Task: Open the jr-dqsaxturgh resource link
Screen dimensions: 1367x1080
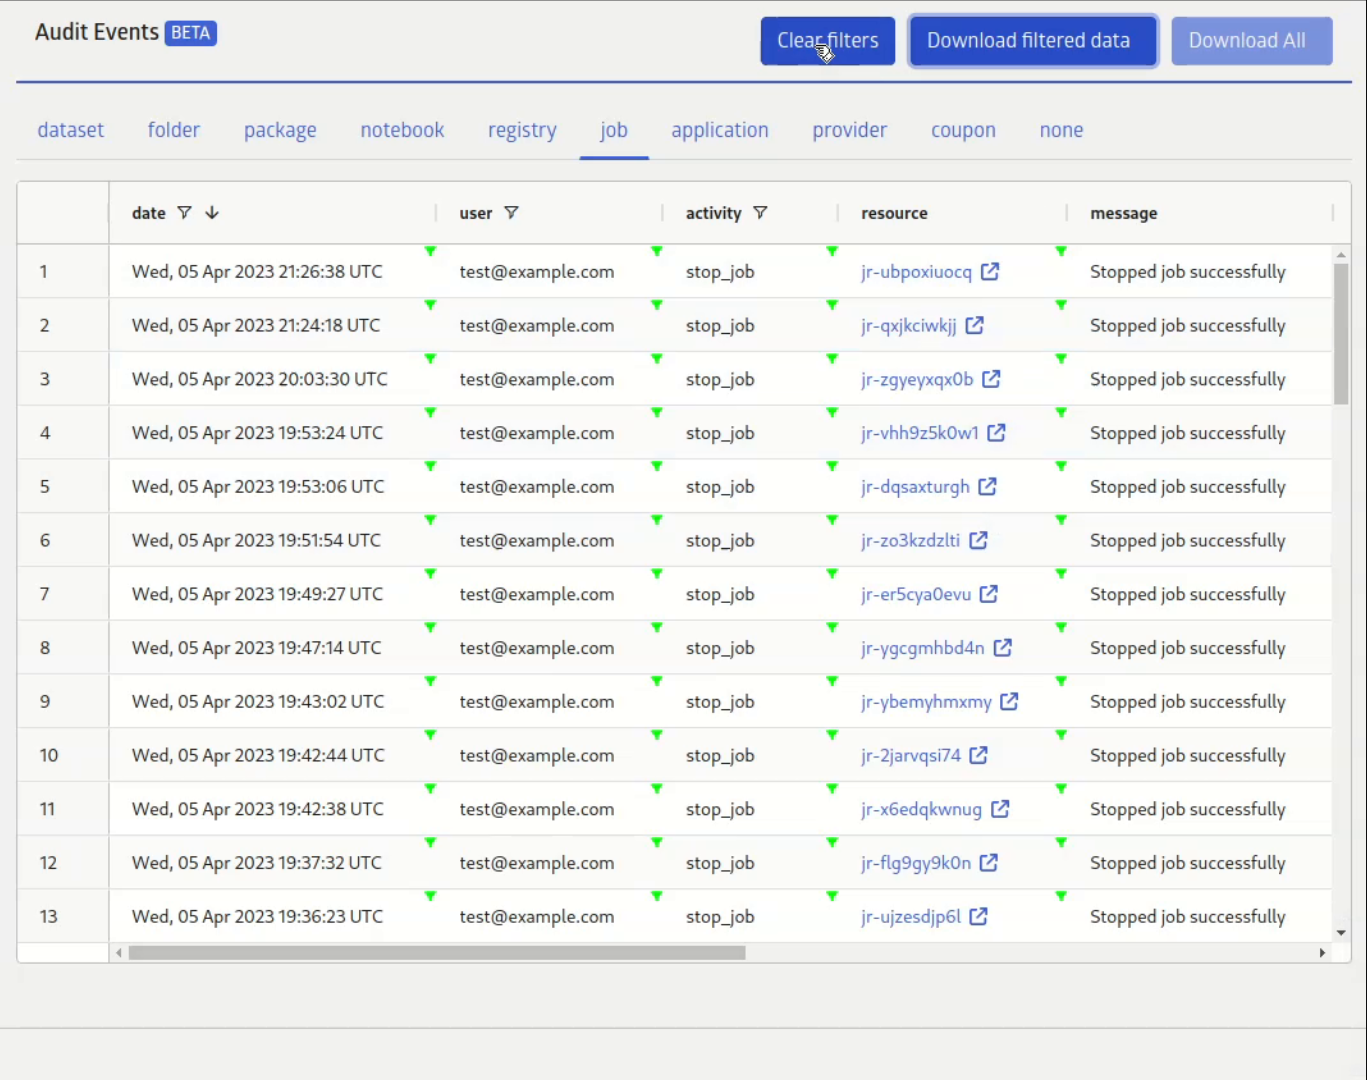Action: pyautogui.click(x=915, y=487)
